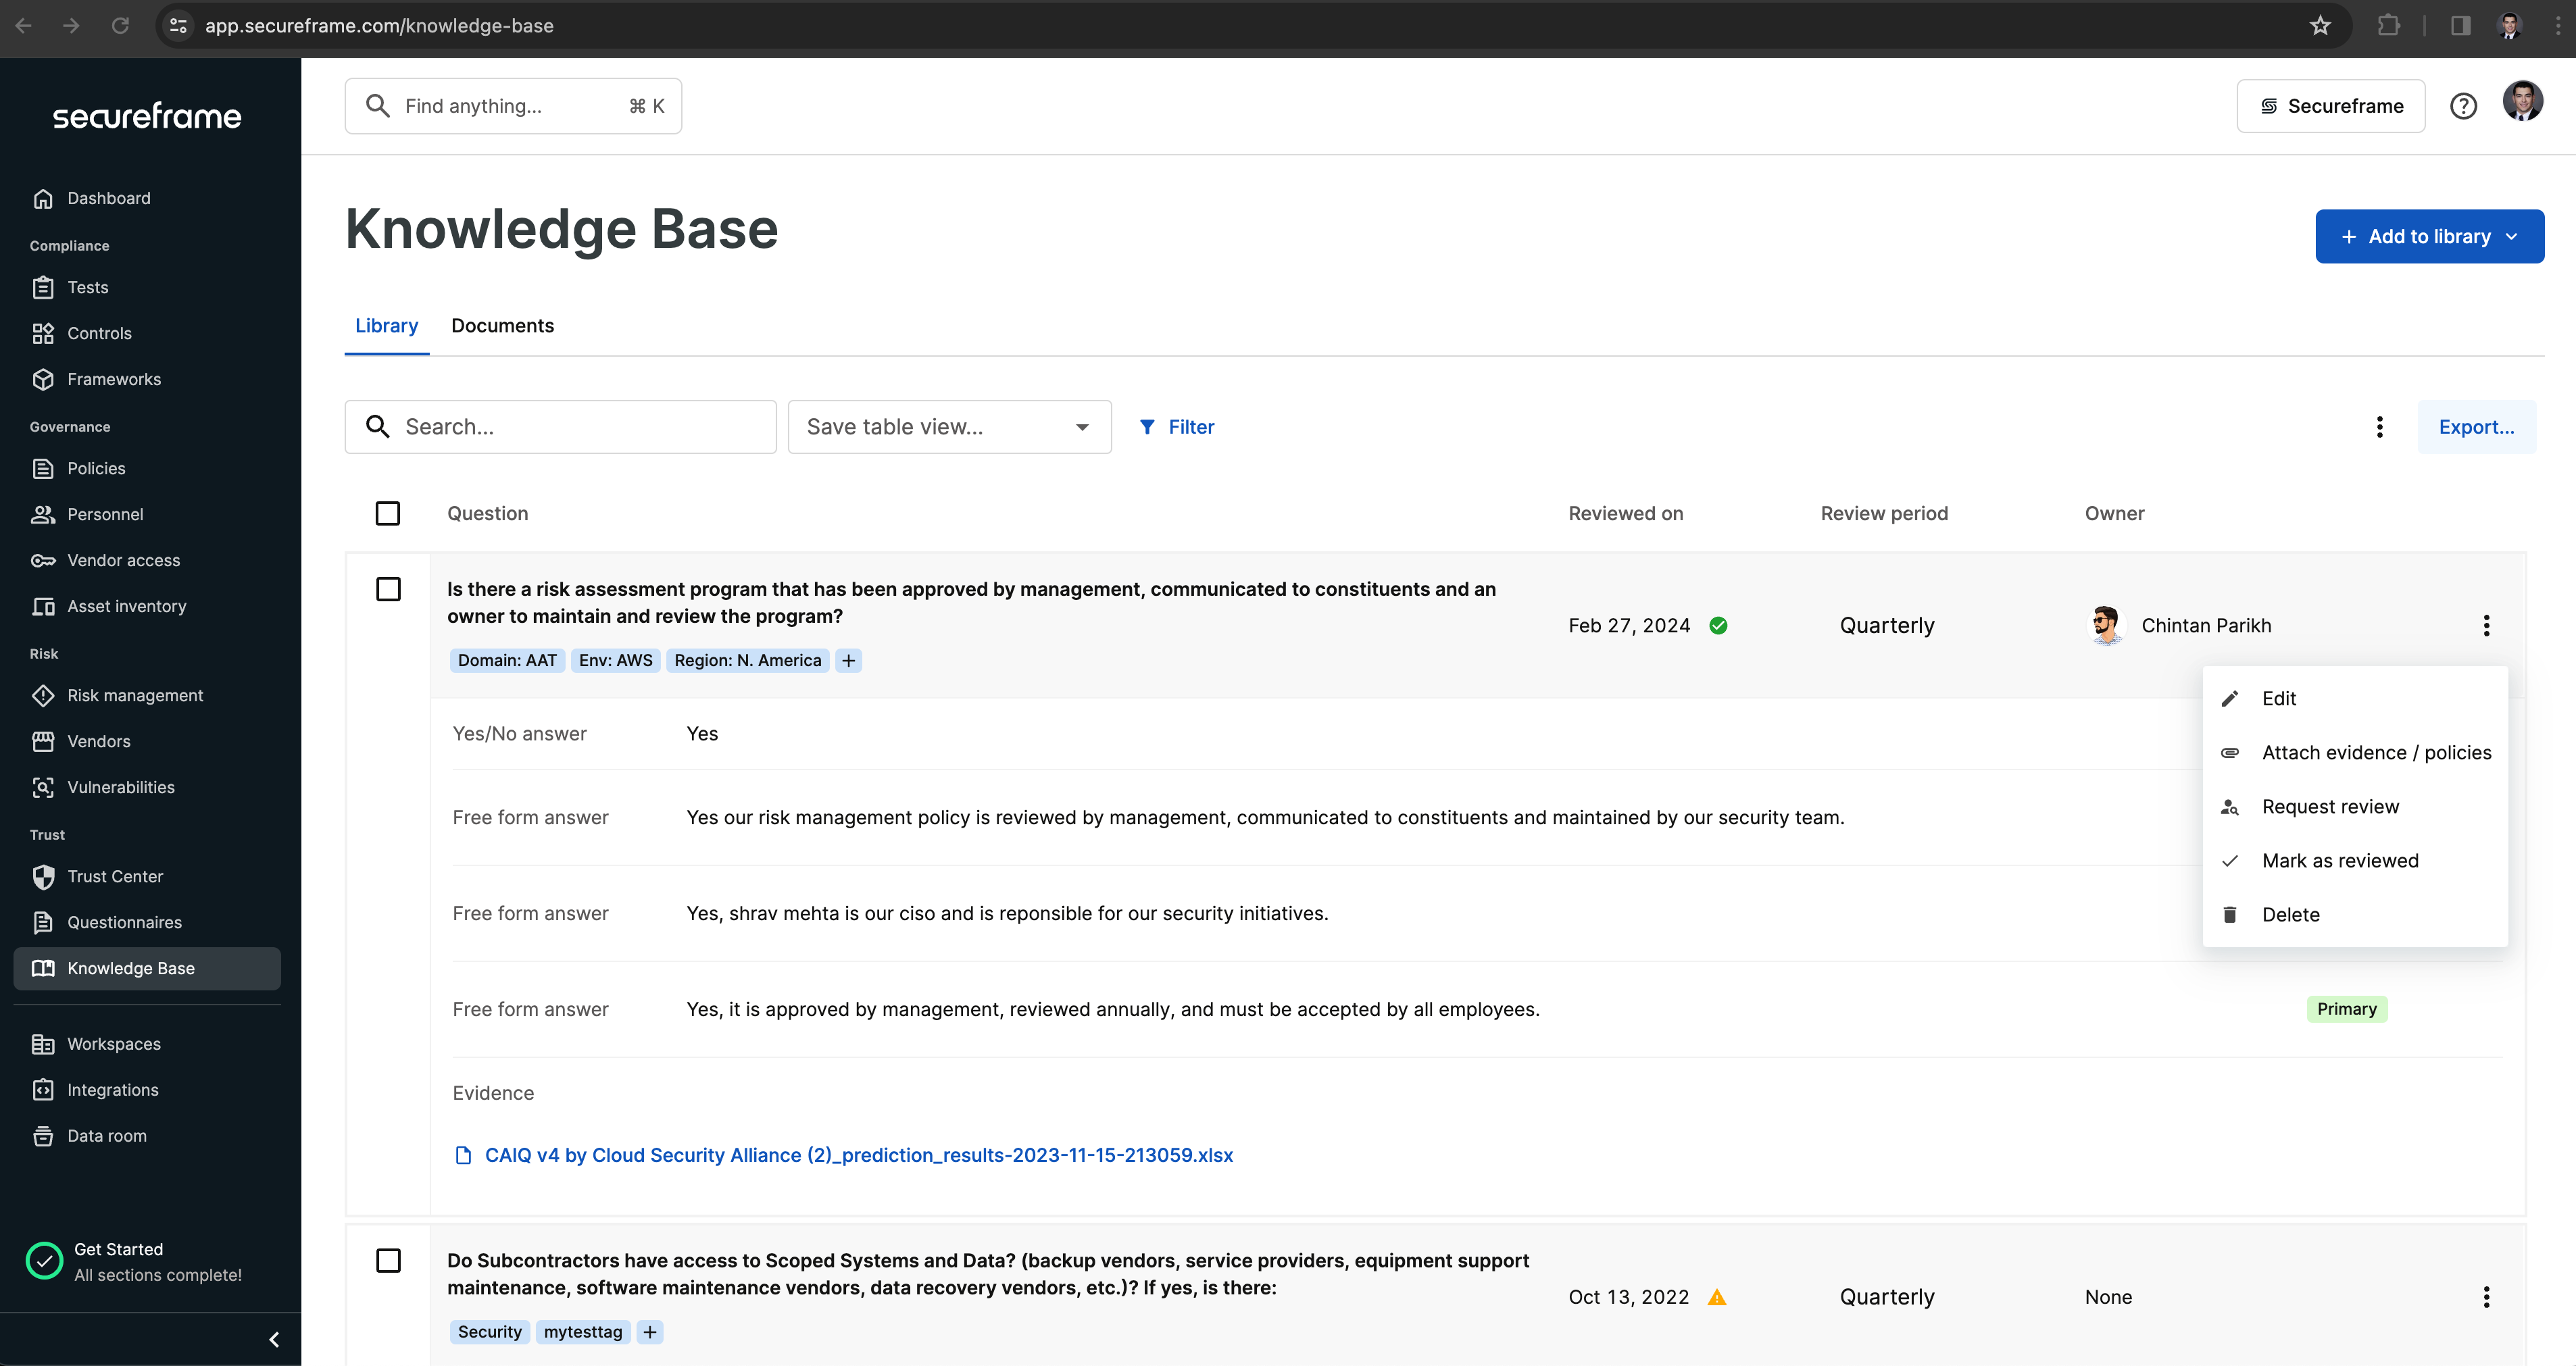Check the Subcontractors question row
This screenshot has height=1366, width=2576.
tap(388, 1260)
